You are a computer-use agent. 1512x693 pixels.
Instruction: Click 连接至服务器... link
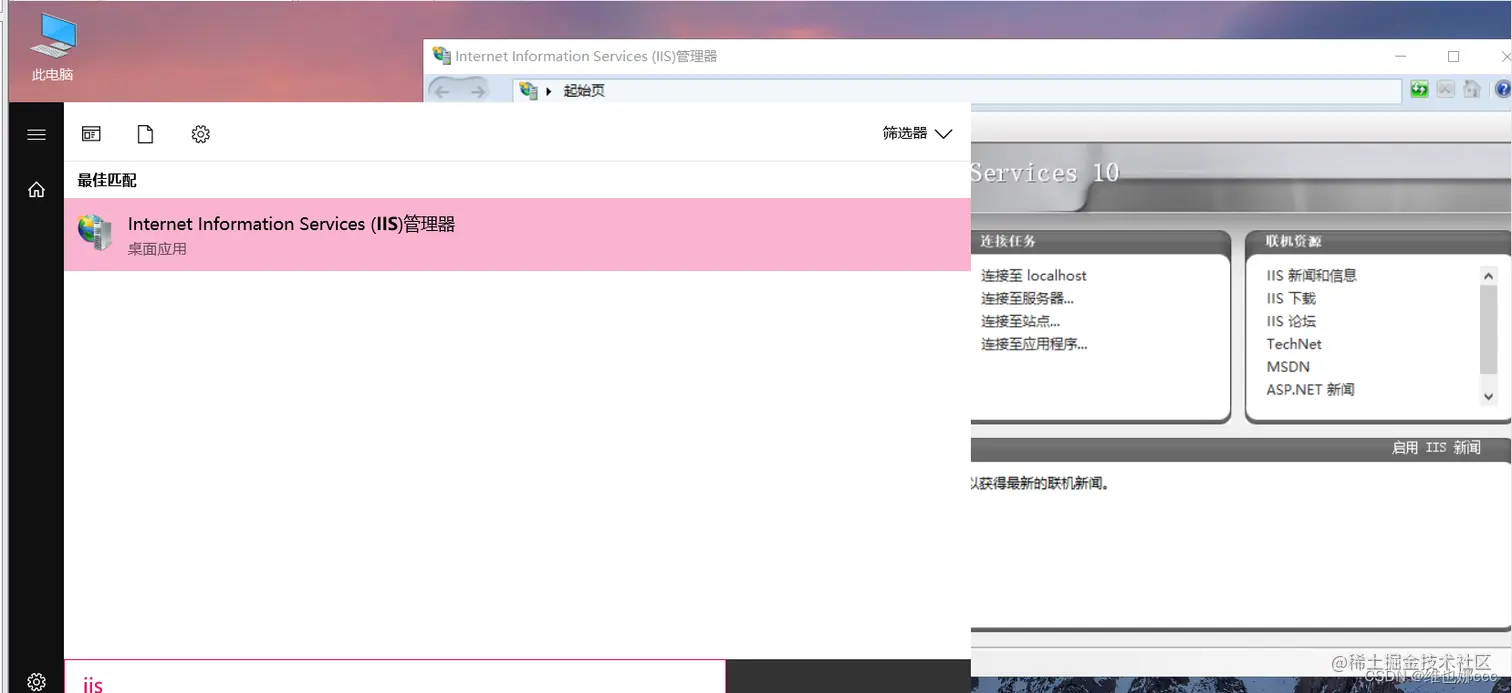[x=1027, y=298]
